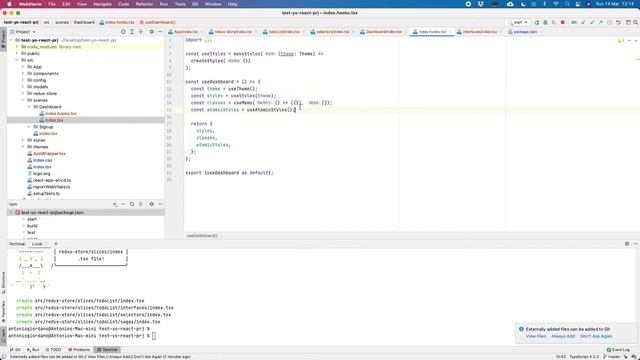Screen dimensions: 640x360
Task: Open the Git tool window button
Action: [x=15, y=350]
